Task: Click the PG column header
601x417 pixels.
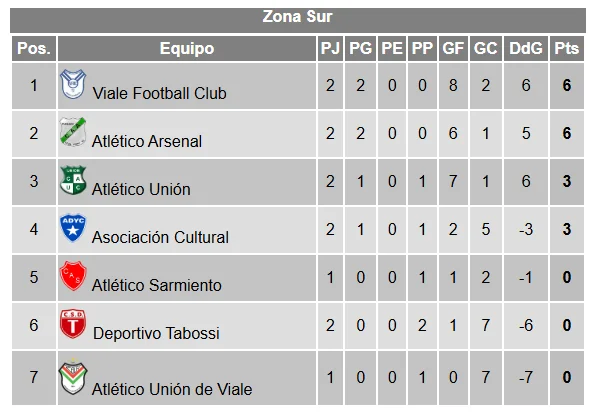Action: coord(360,48)
